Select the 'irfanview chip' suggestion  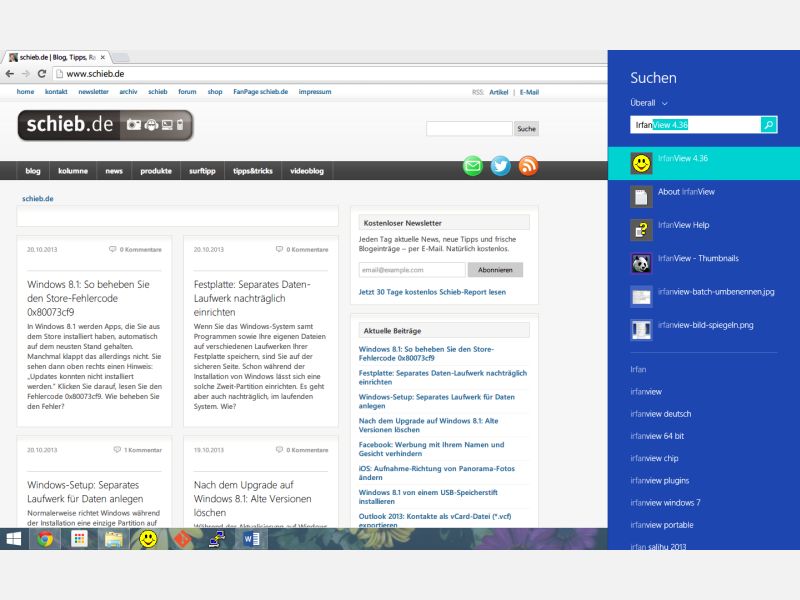(654, 458)
